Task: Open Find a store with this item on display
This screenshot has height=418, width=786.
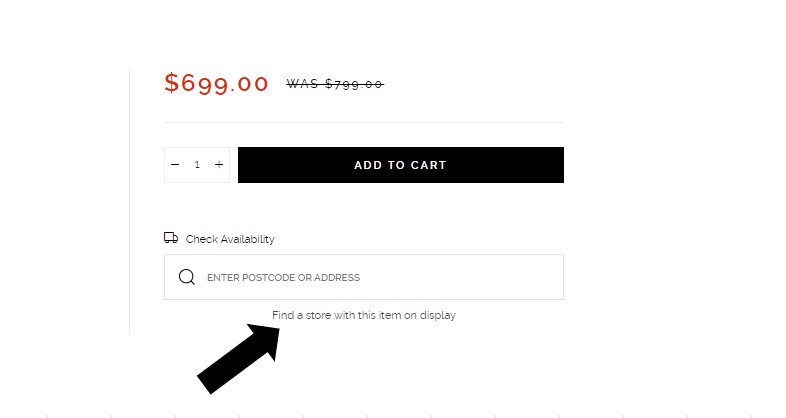Action: 364,315
